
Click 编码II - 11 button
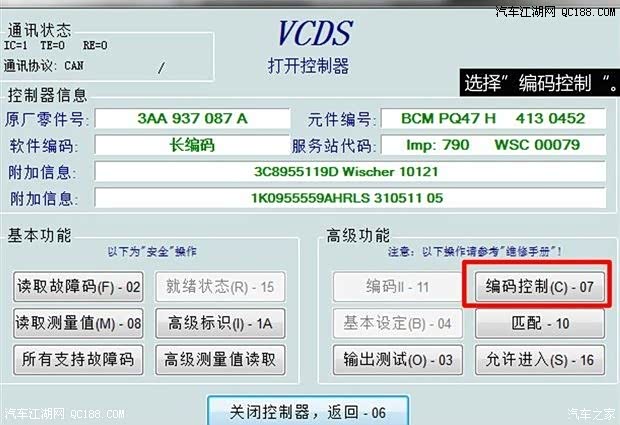point(398,287)
